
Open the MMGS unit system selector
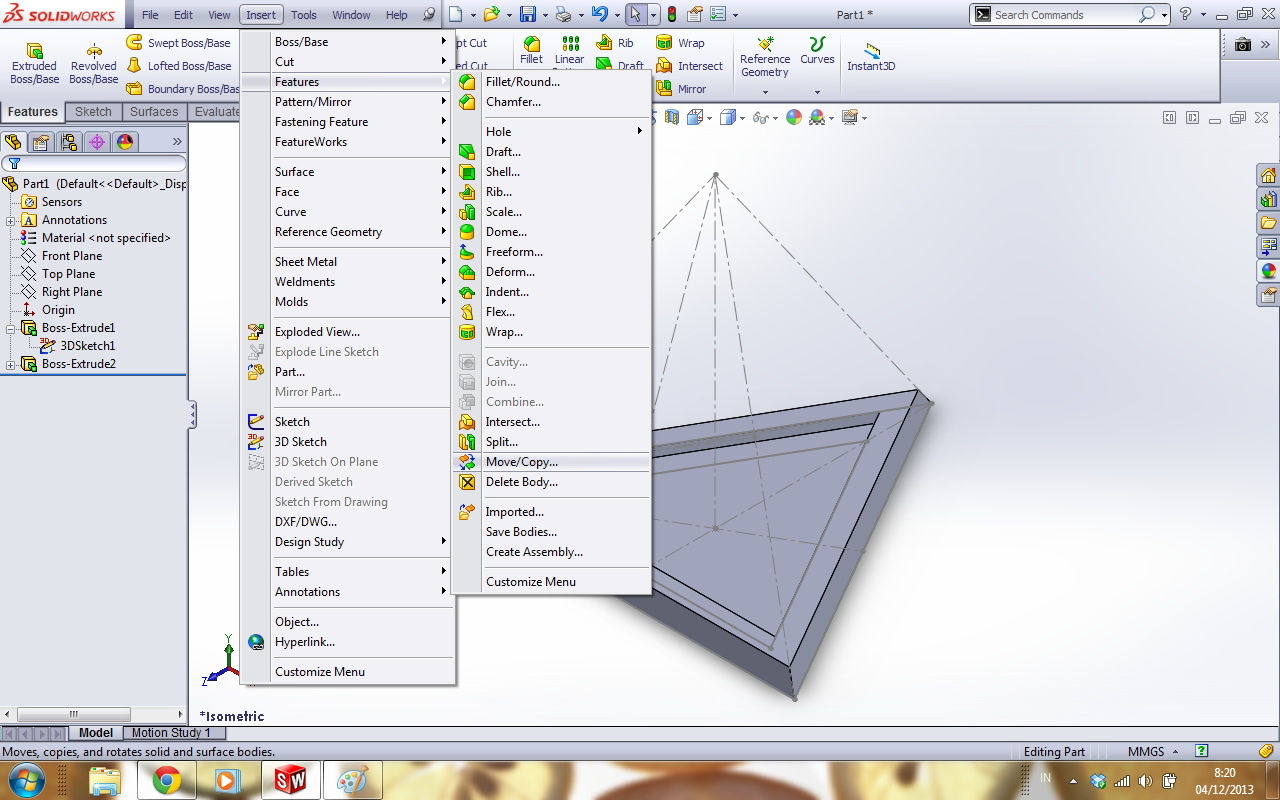[x=1153, y=751]
